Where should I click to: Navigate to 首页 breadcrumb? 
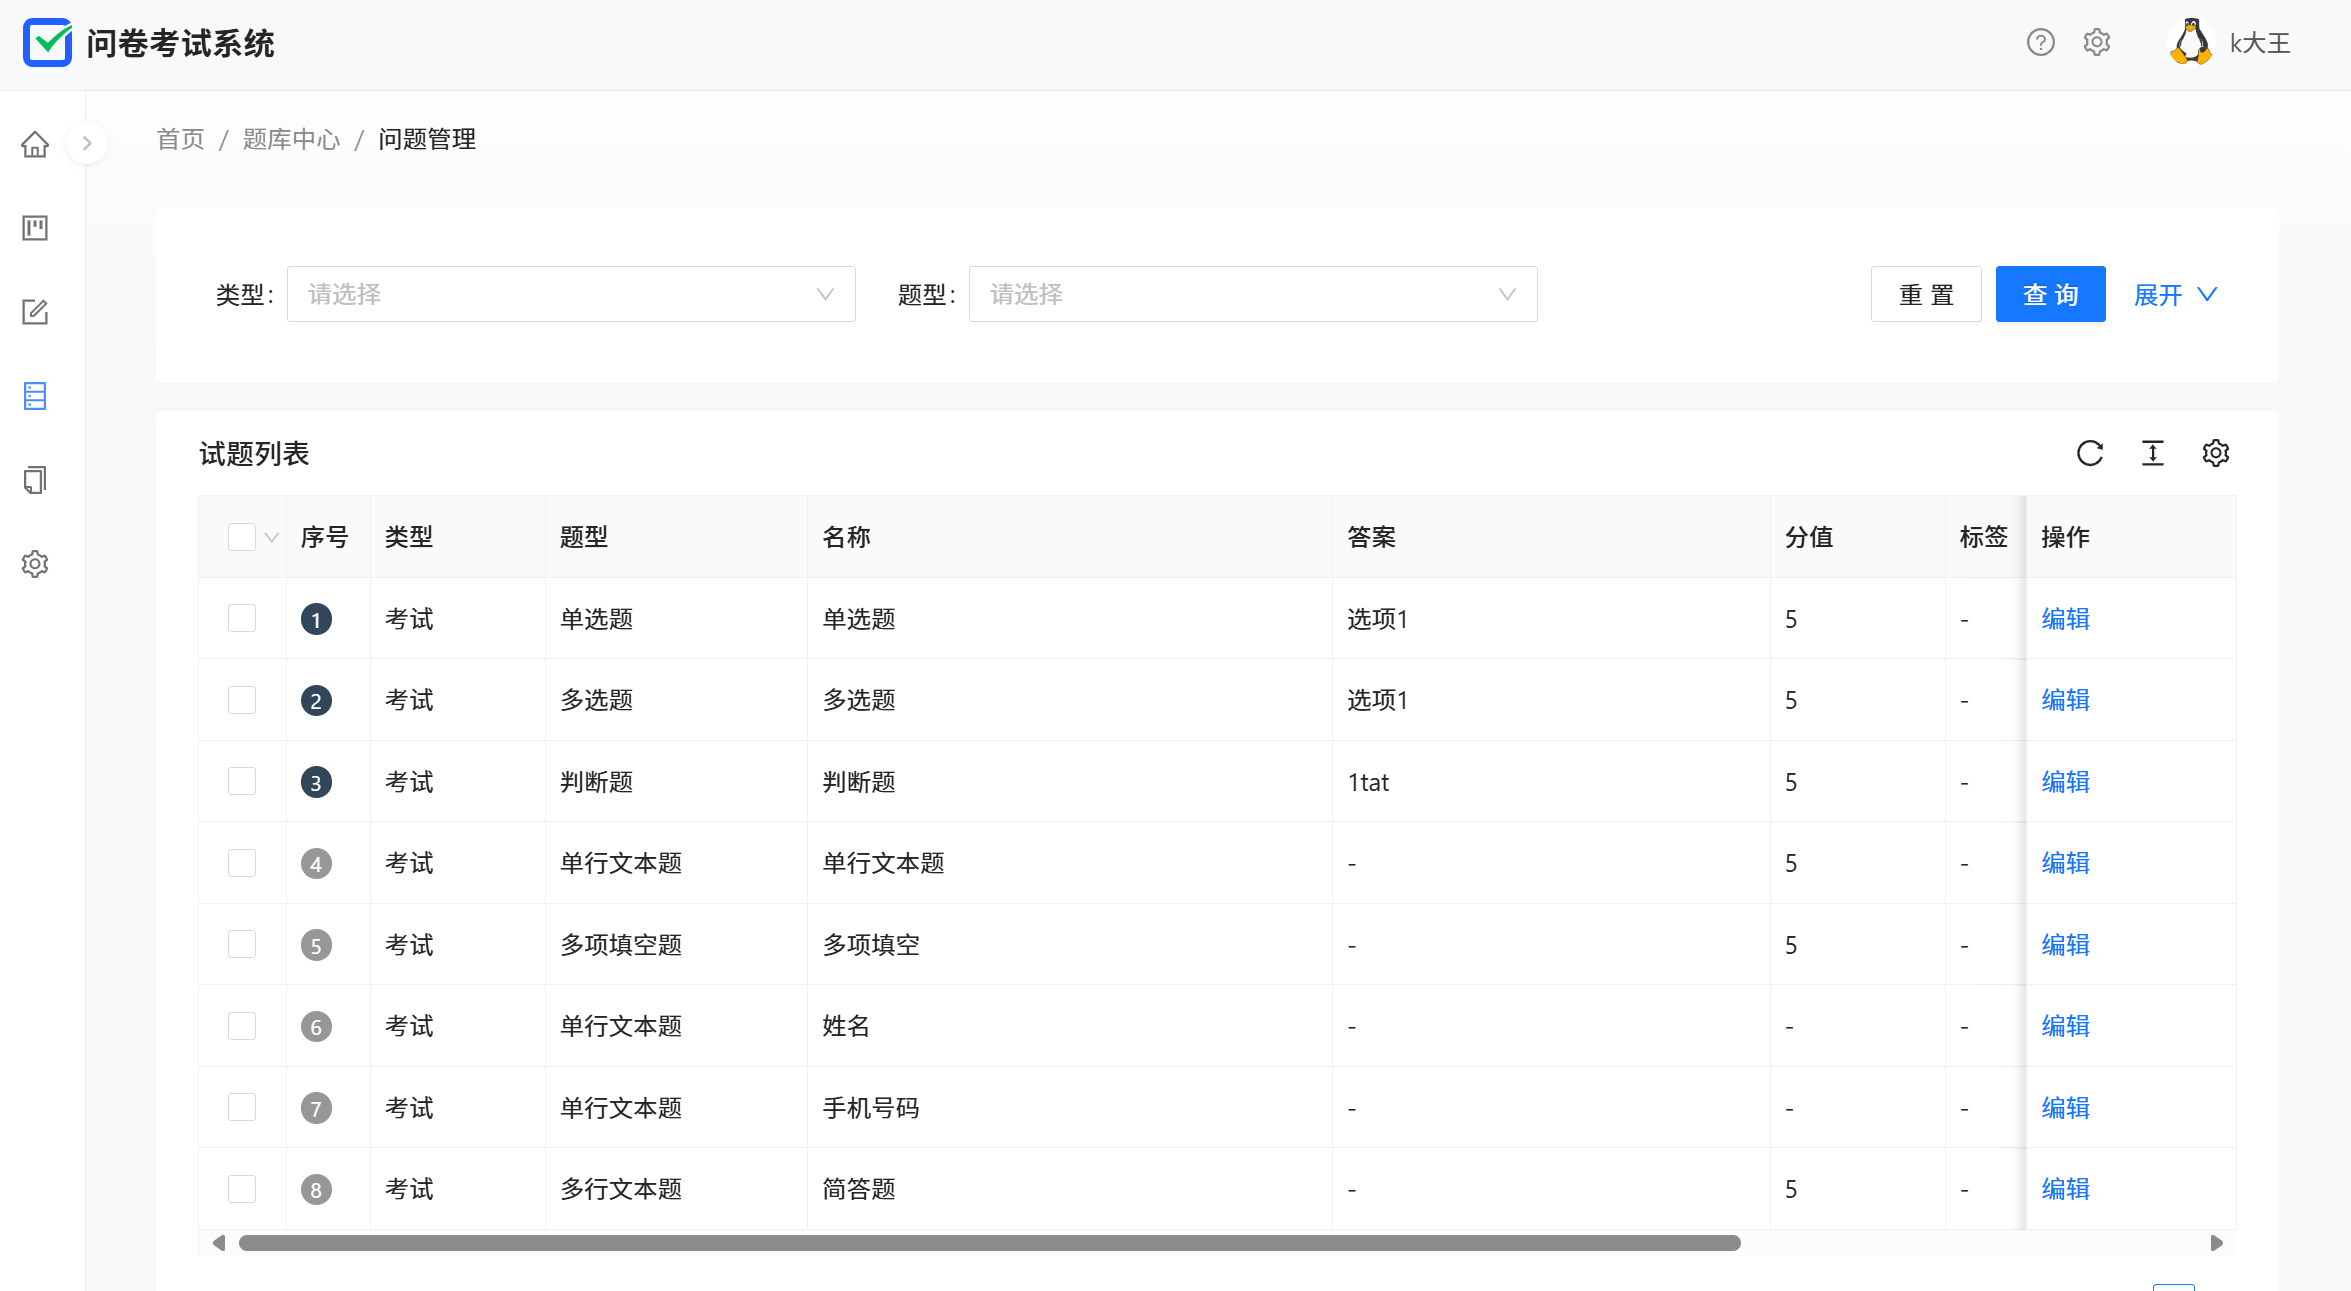(180, 139)
